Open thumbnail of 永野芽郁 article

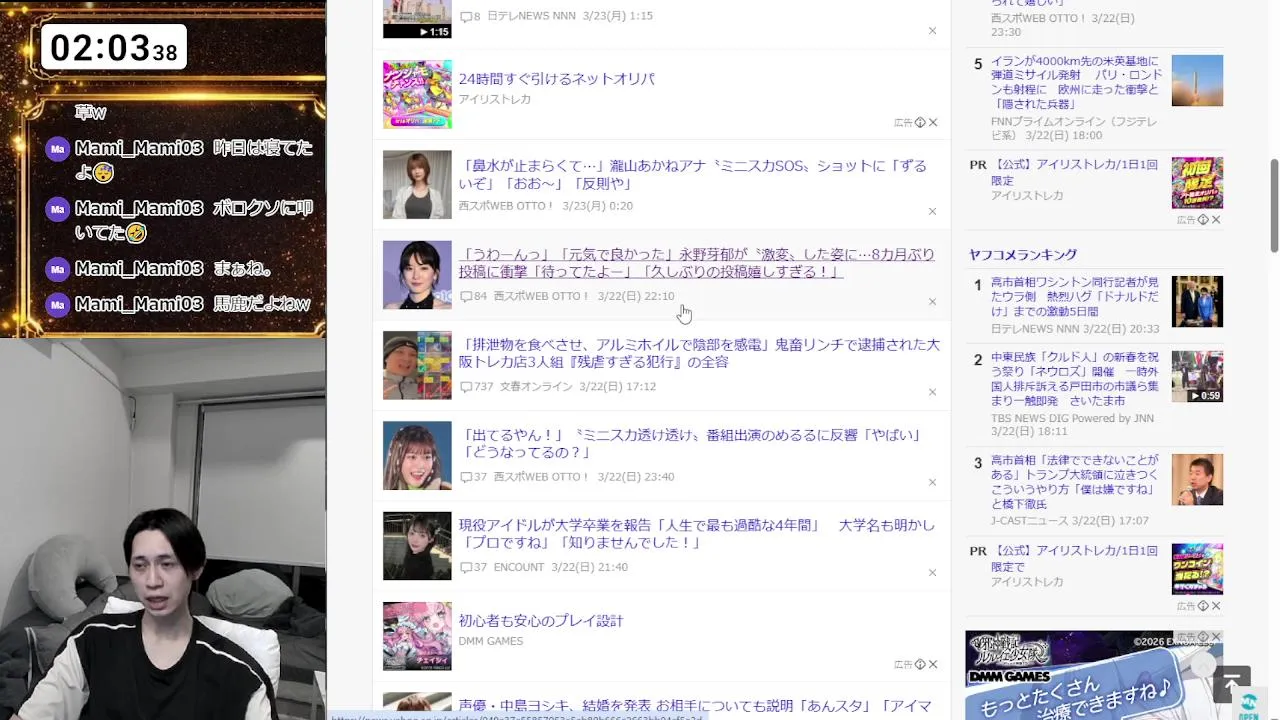[417, 275]
